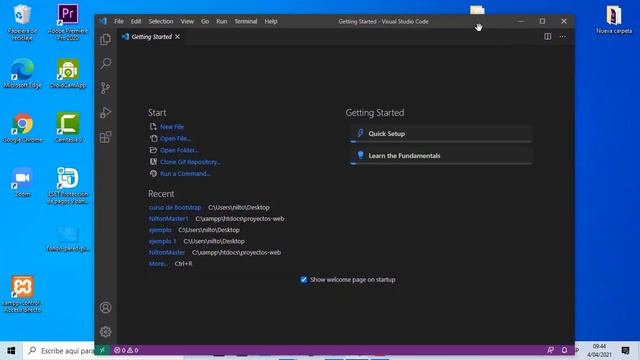Open the Run and Debug view

tap(105, 112)
